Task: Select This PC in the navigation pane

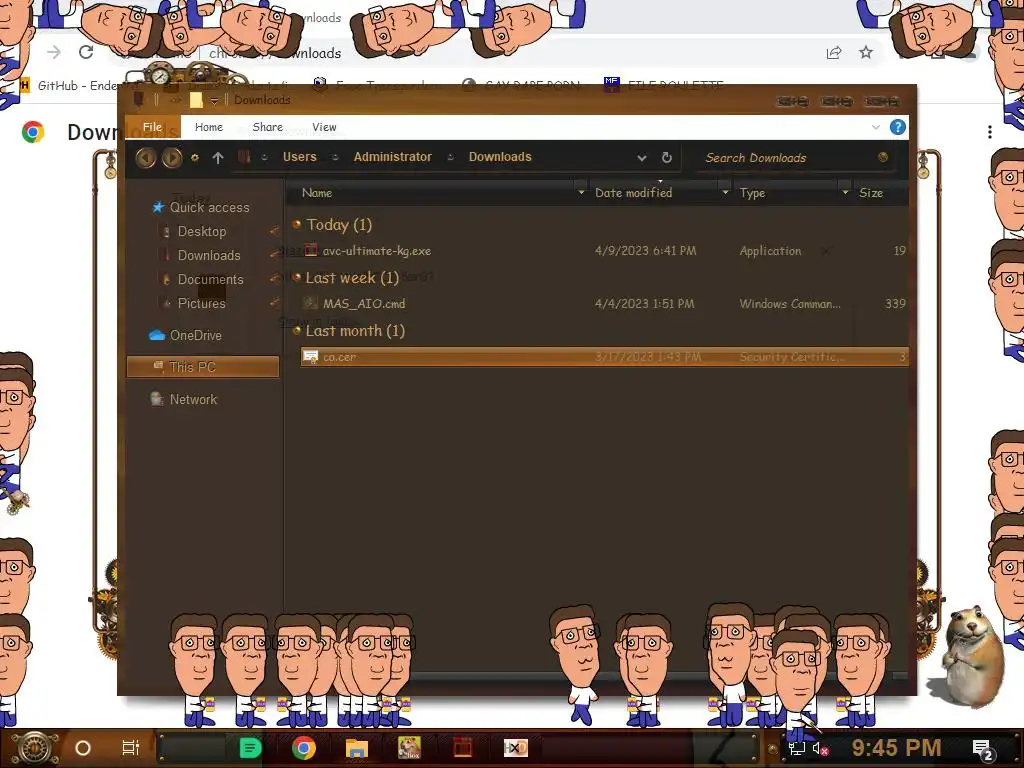Action: pos(202,367)
